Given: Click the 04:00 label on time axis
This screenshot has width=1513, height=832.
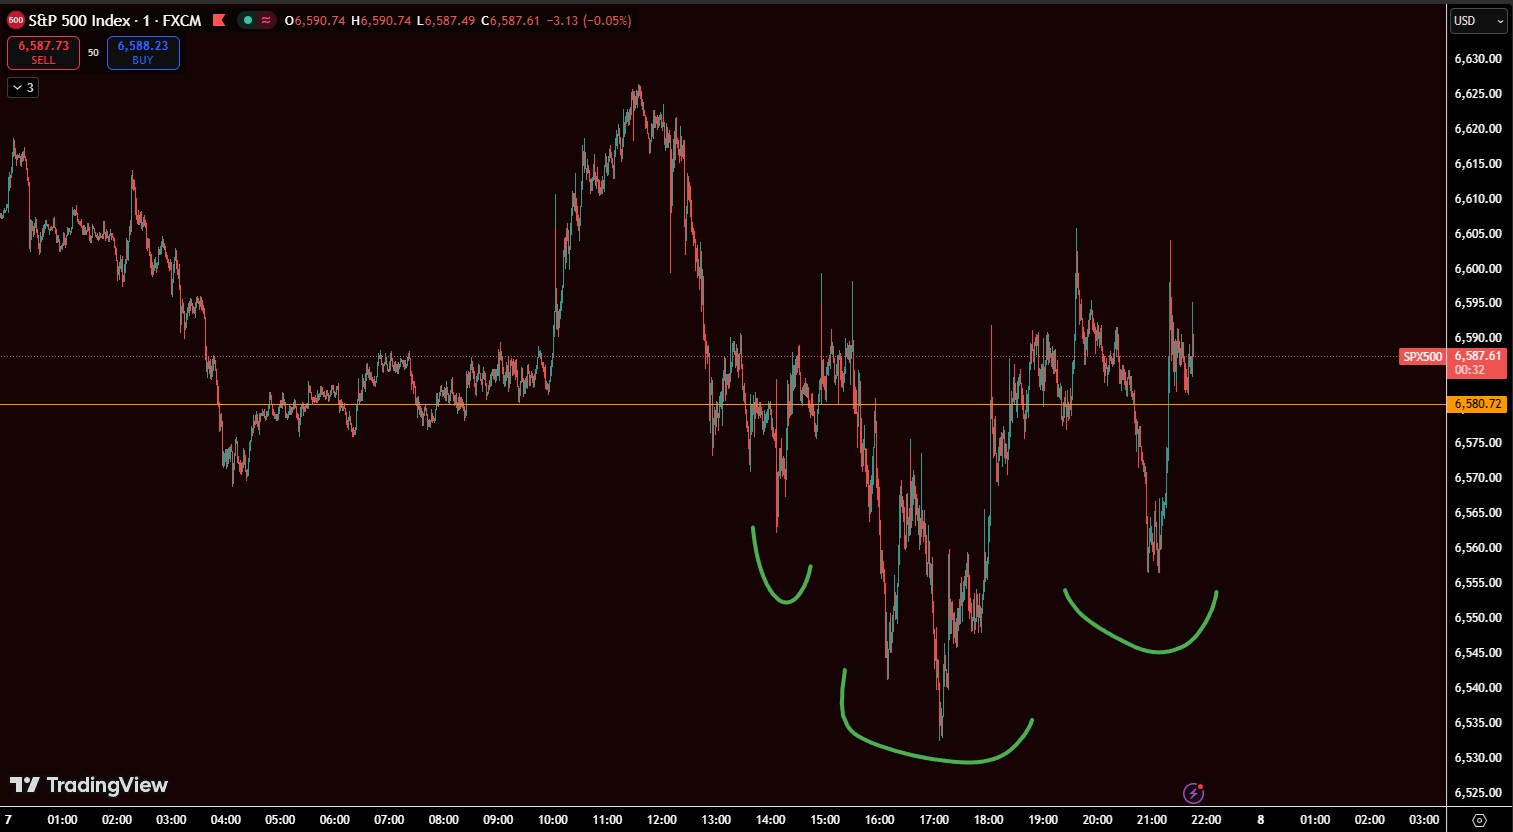Looking at the screenshot, I should coord(226,820).
